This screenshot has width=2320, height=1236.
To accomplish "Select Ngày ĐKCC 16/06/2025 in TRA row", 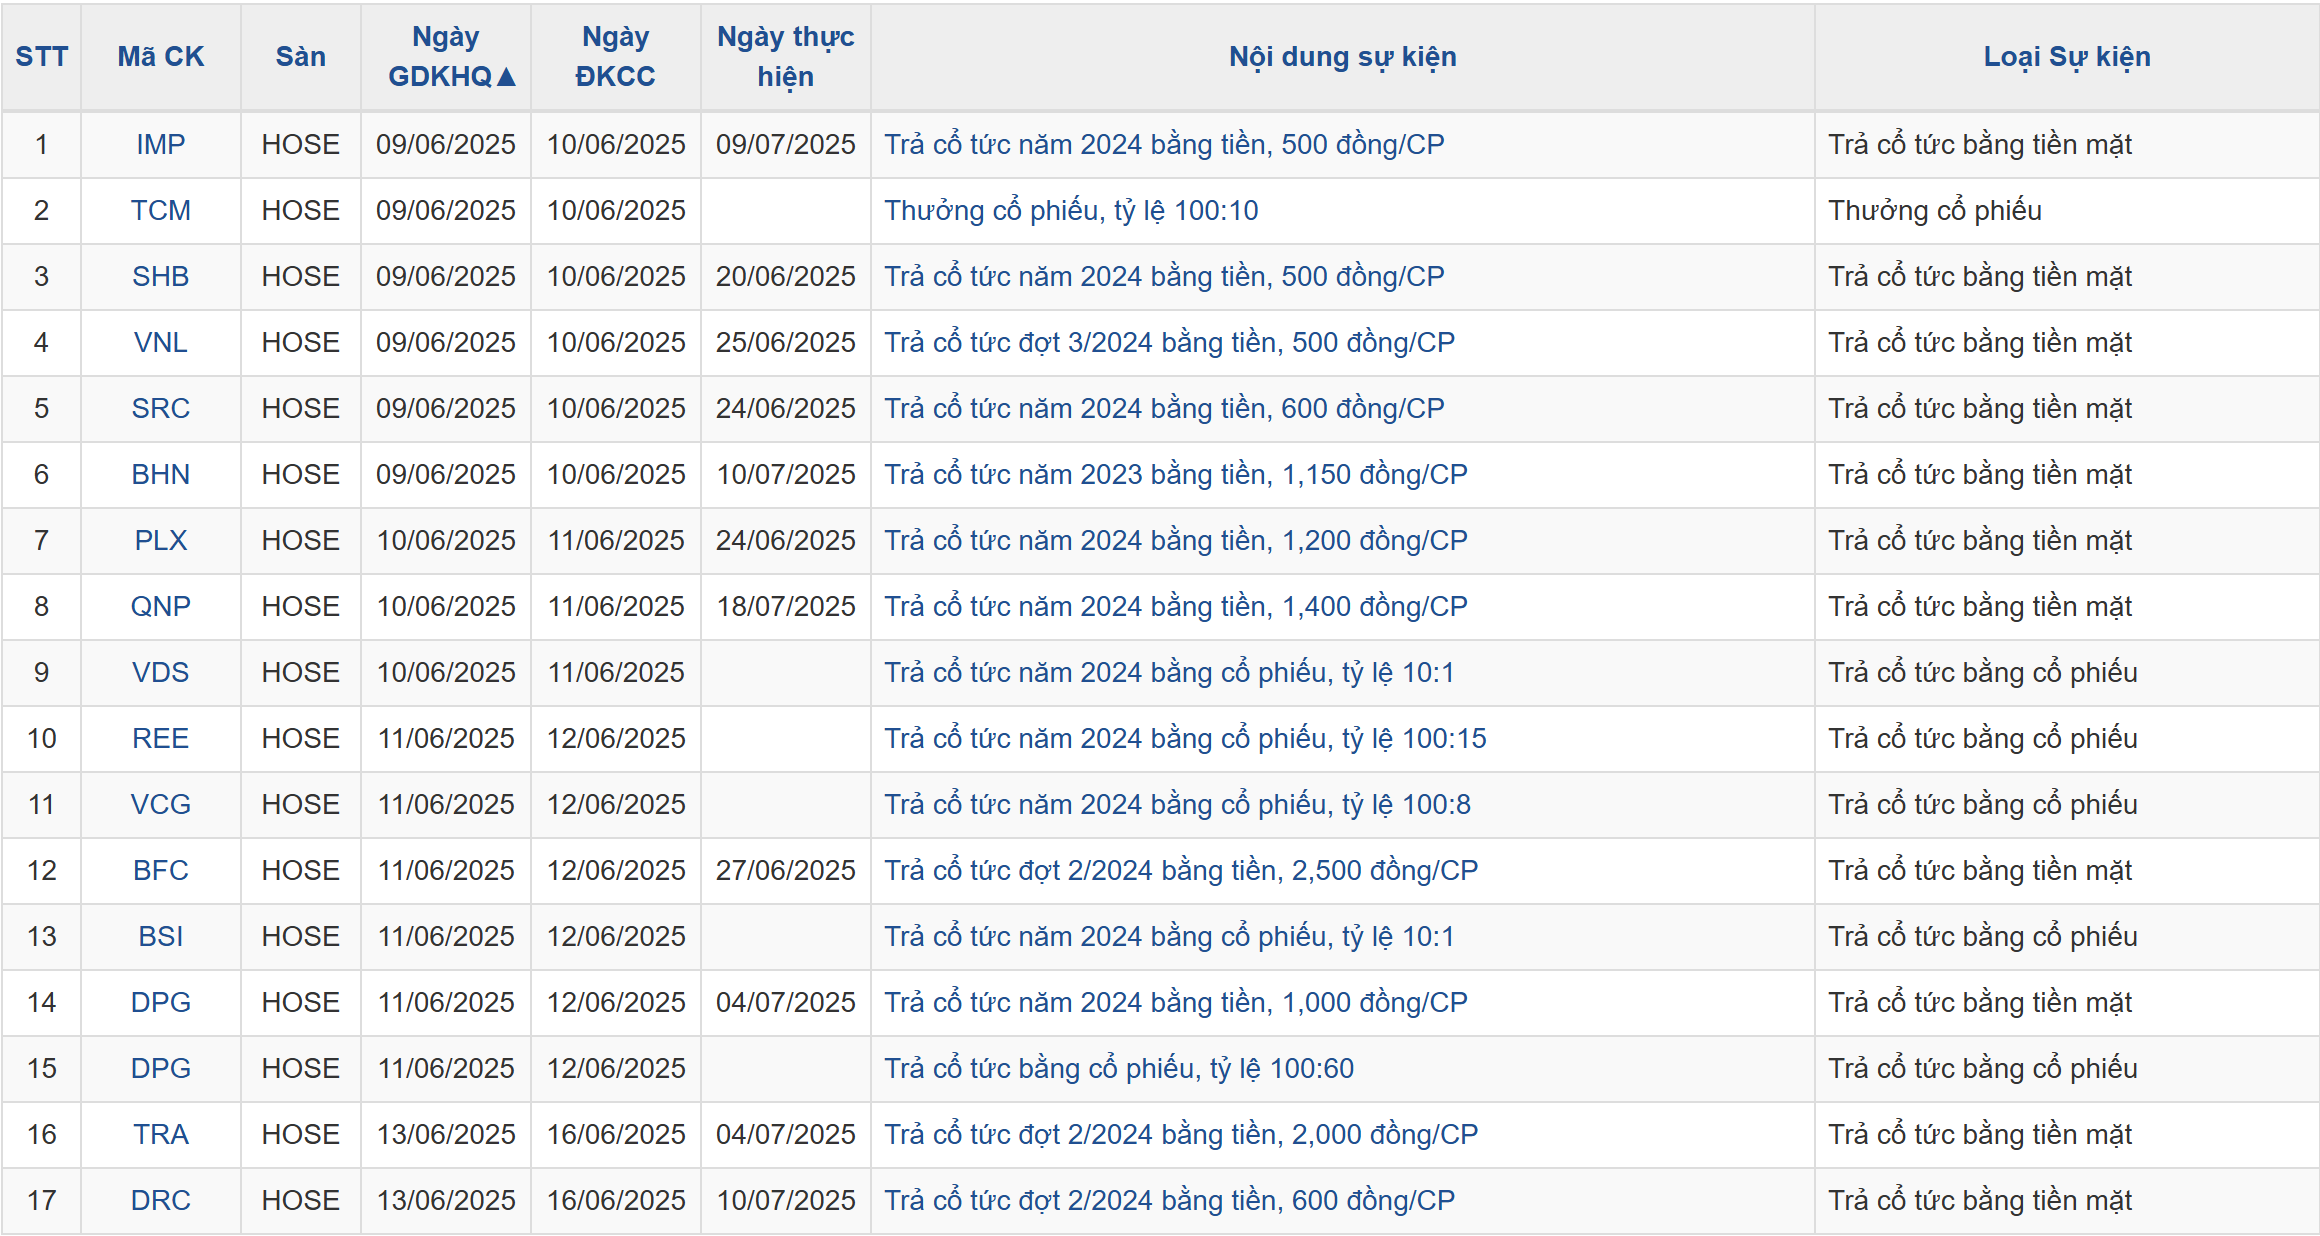I will [x=615, y=1134].
